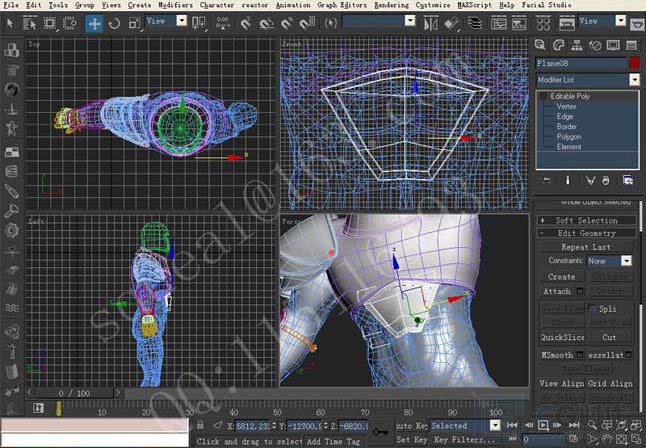Click the Attach settings box
Viewport: 646px width, 448px height.
click(x=580, y=291)
